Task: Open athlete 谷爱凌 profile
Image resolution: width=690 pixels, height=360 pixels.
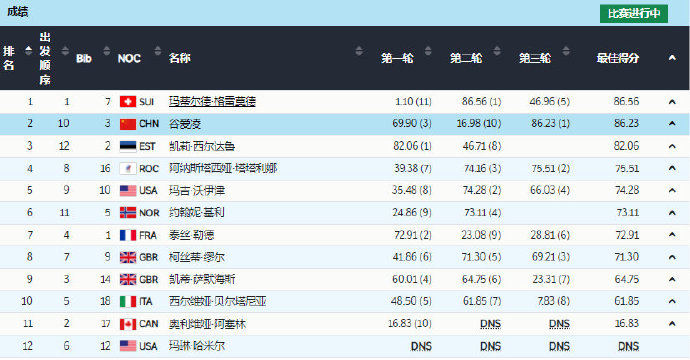Action: click(x=185, y=124)
